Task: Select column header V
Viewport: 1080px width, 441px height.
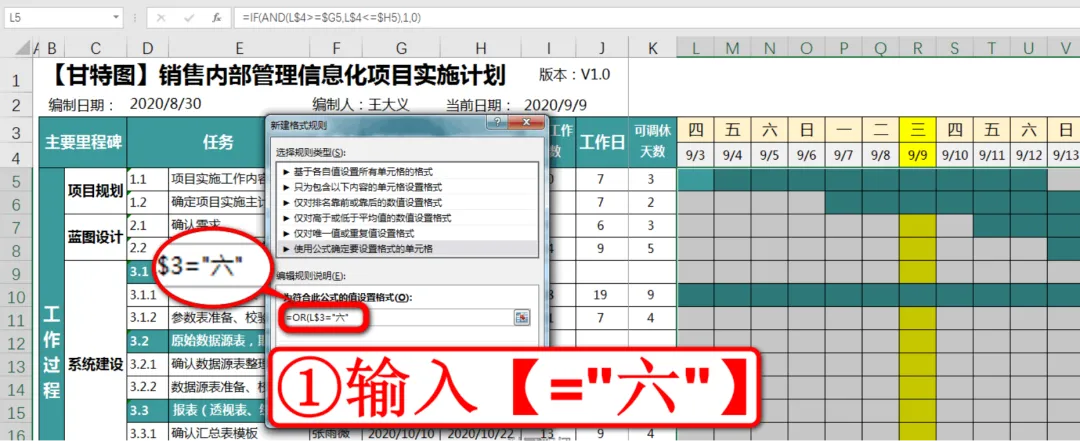Action: 1064,48
